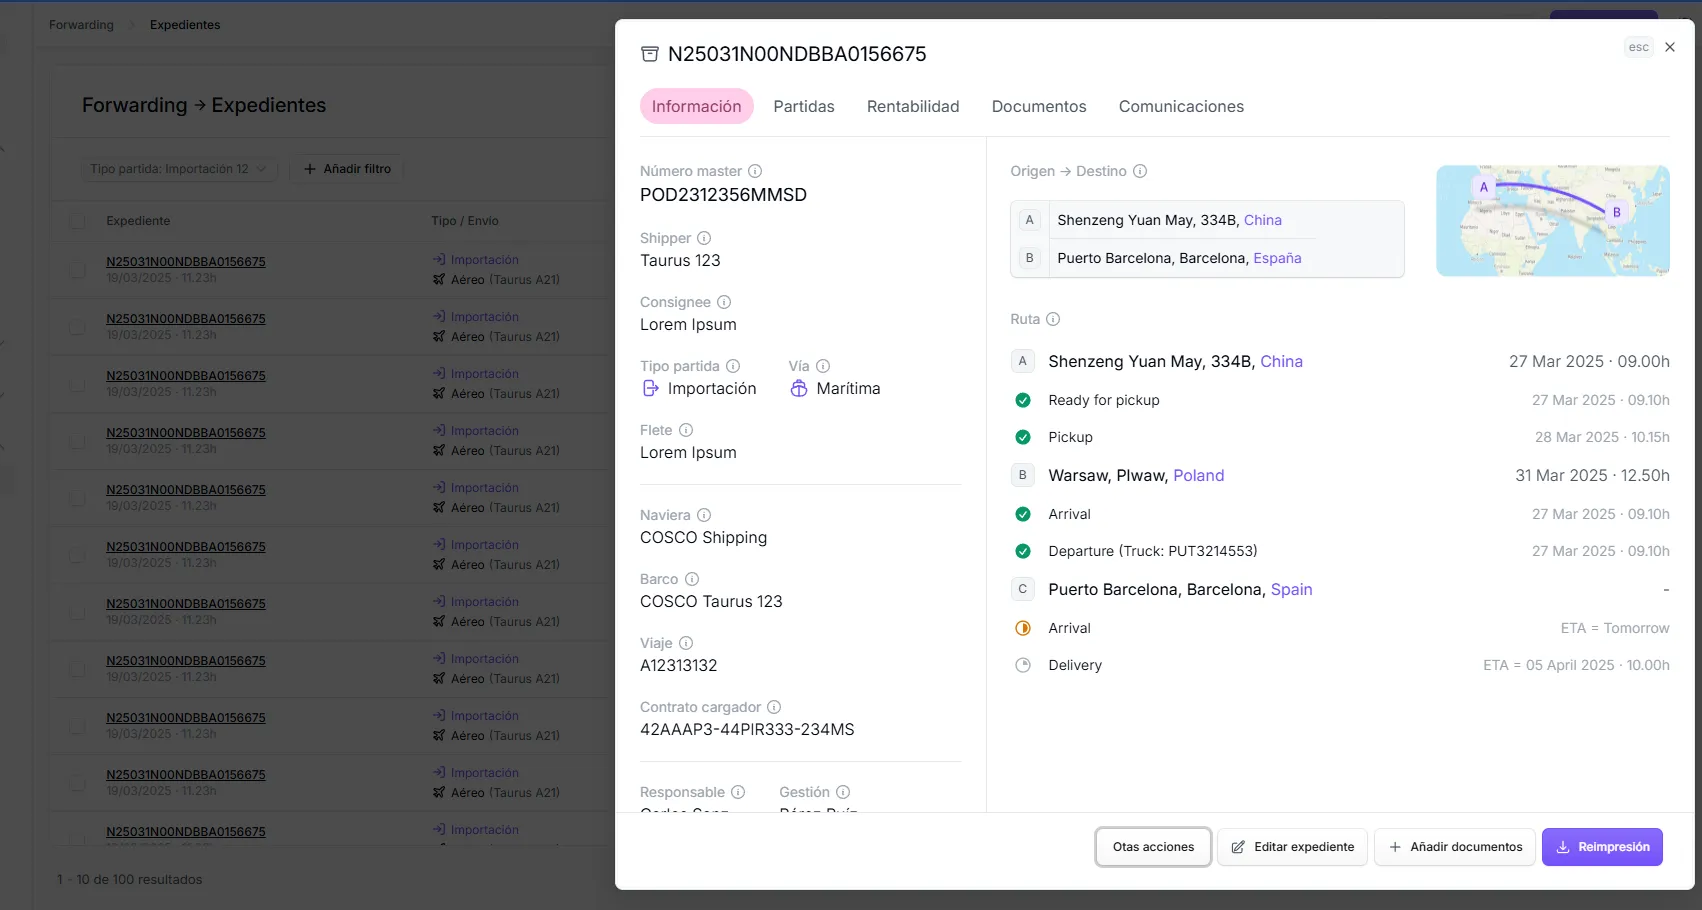Click the Spain link in Puerto Barcelona route stop
This screenshot has width=1702, height=910.
[1291, 589]
